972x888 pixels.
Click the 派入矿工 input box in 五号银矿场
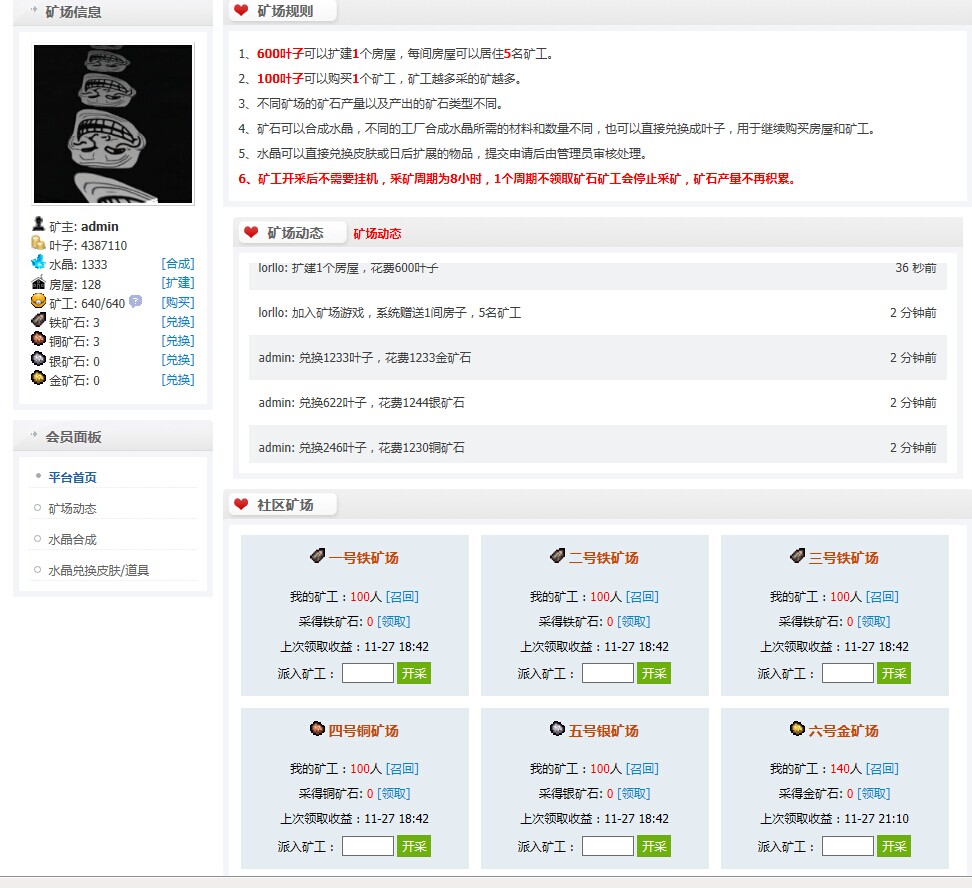pos(607,845)
